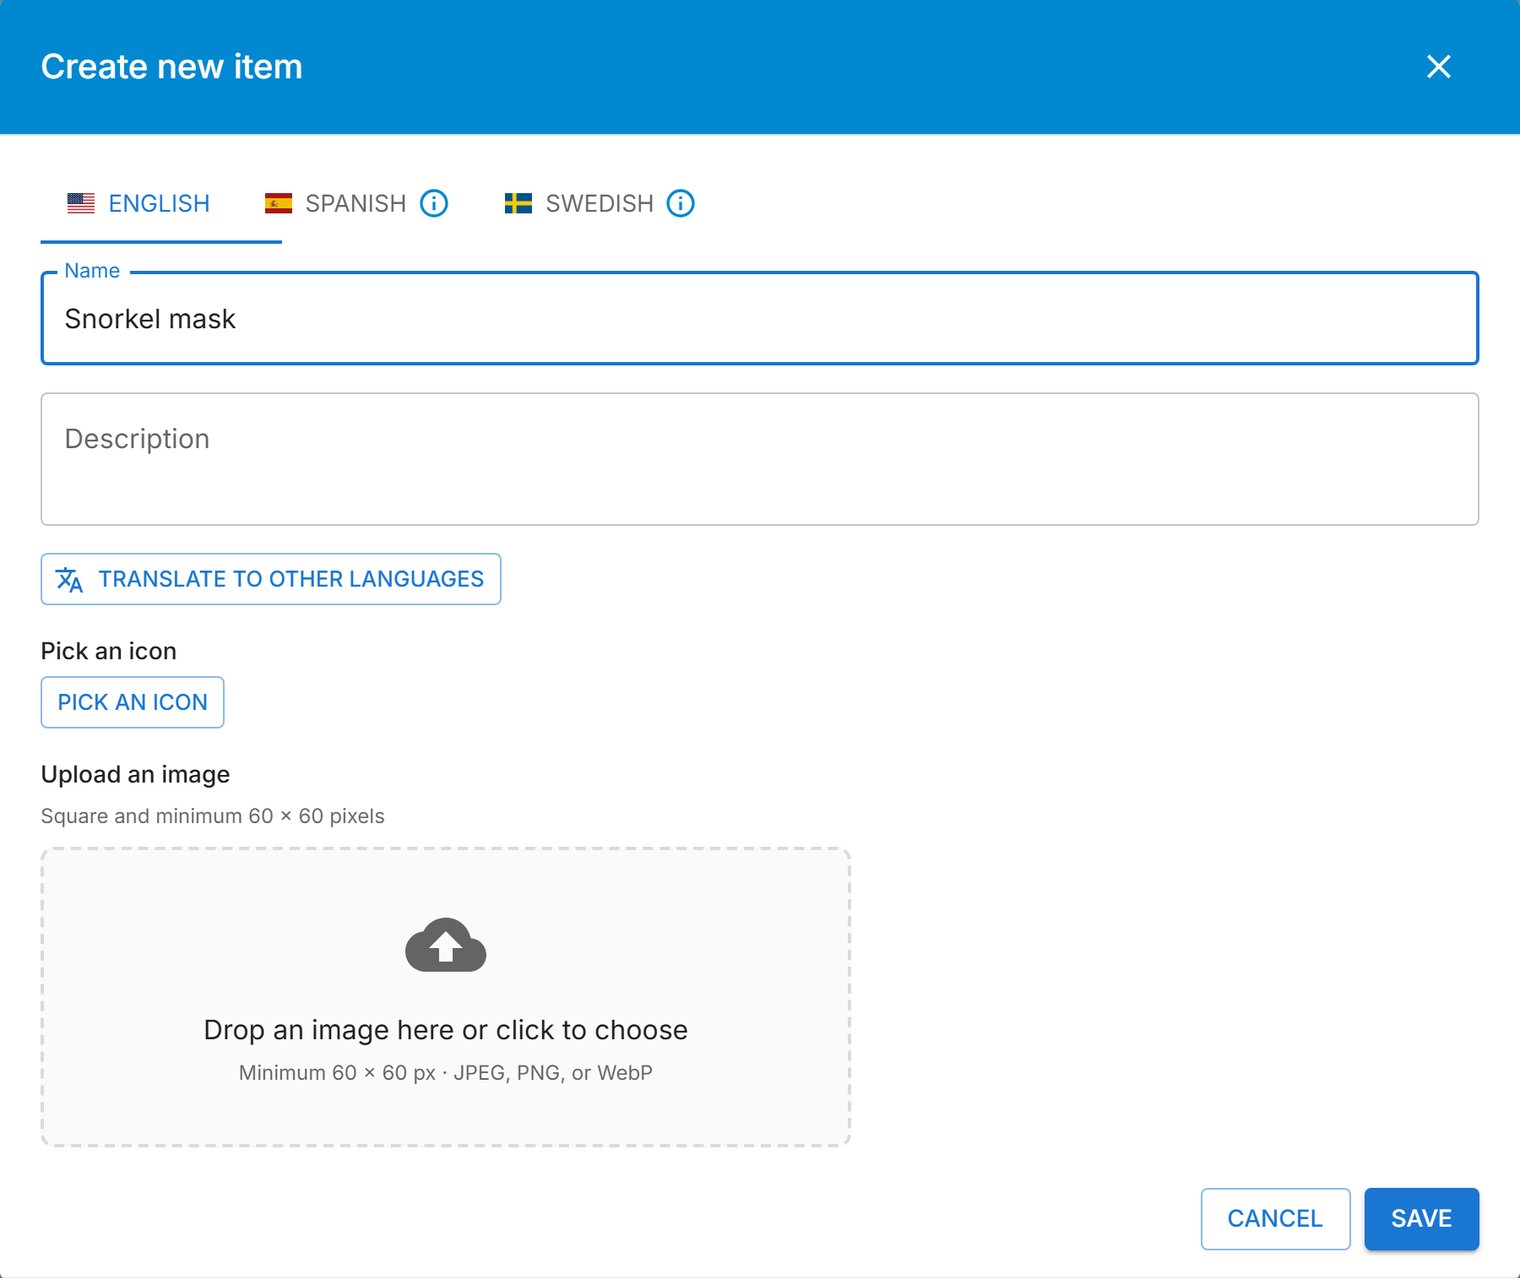Click the Swedish tab info icon
This screenshot has height=1278, width=1520.
coord(680,203)
